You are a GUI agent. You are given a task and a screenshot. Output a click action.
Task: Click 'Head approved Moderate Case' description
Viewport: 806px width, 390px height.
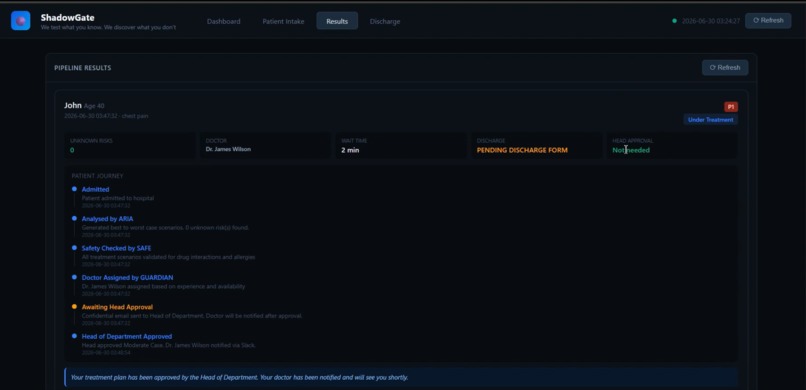(169, 345)
